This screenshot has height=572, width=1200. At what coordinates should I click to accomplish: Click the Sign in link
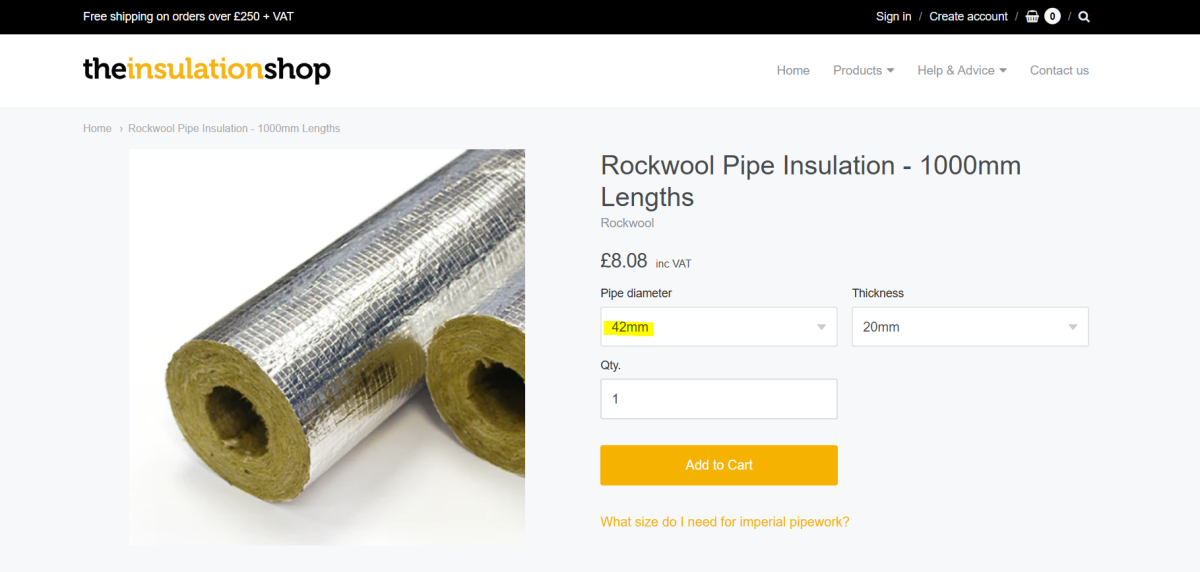(893, 16)
